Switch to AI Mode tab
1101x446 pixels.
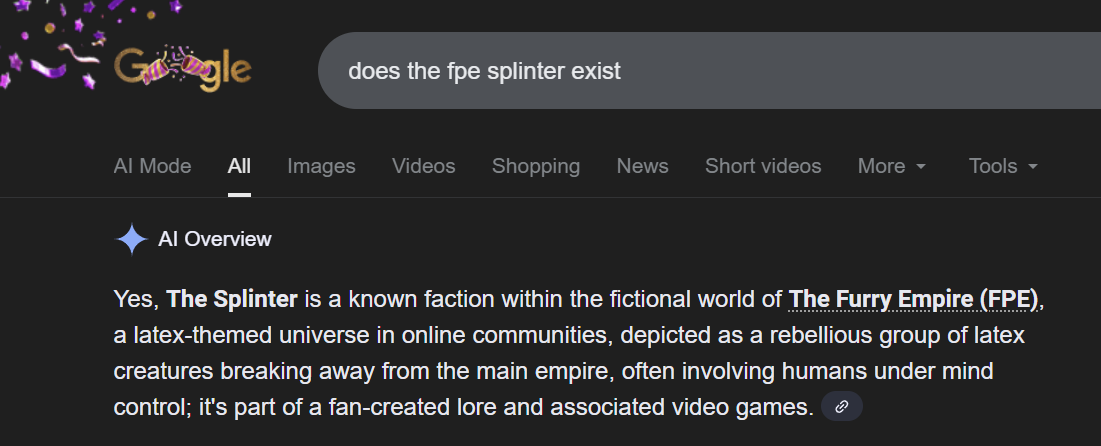(152, 166)
